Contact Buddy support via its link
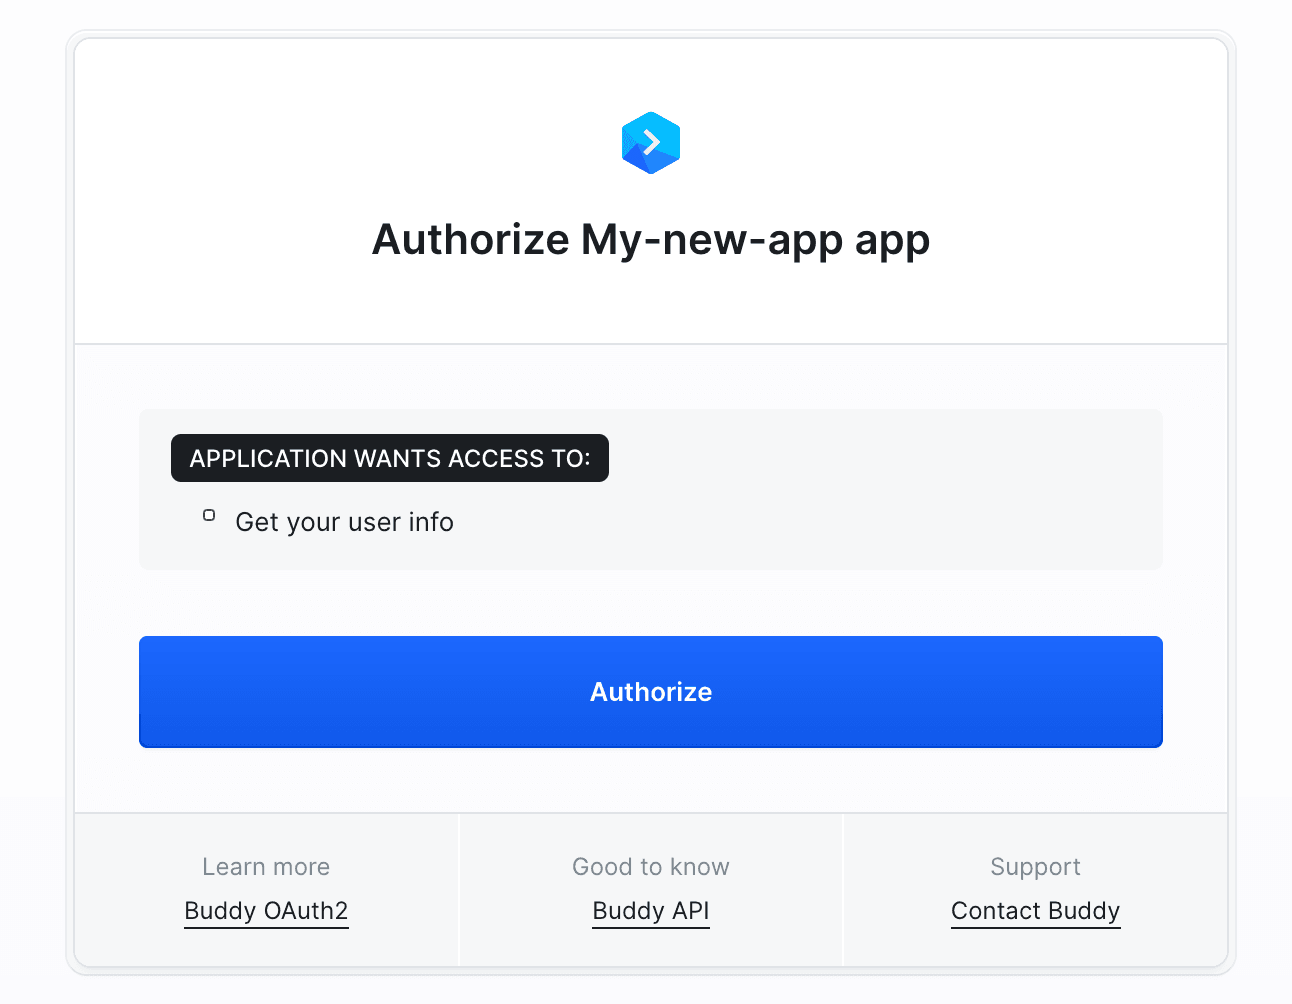This screenshot has height=1004, width=1292. tap(1035, 911)
